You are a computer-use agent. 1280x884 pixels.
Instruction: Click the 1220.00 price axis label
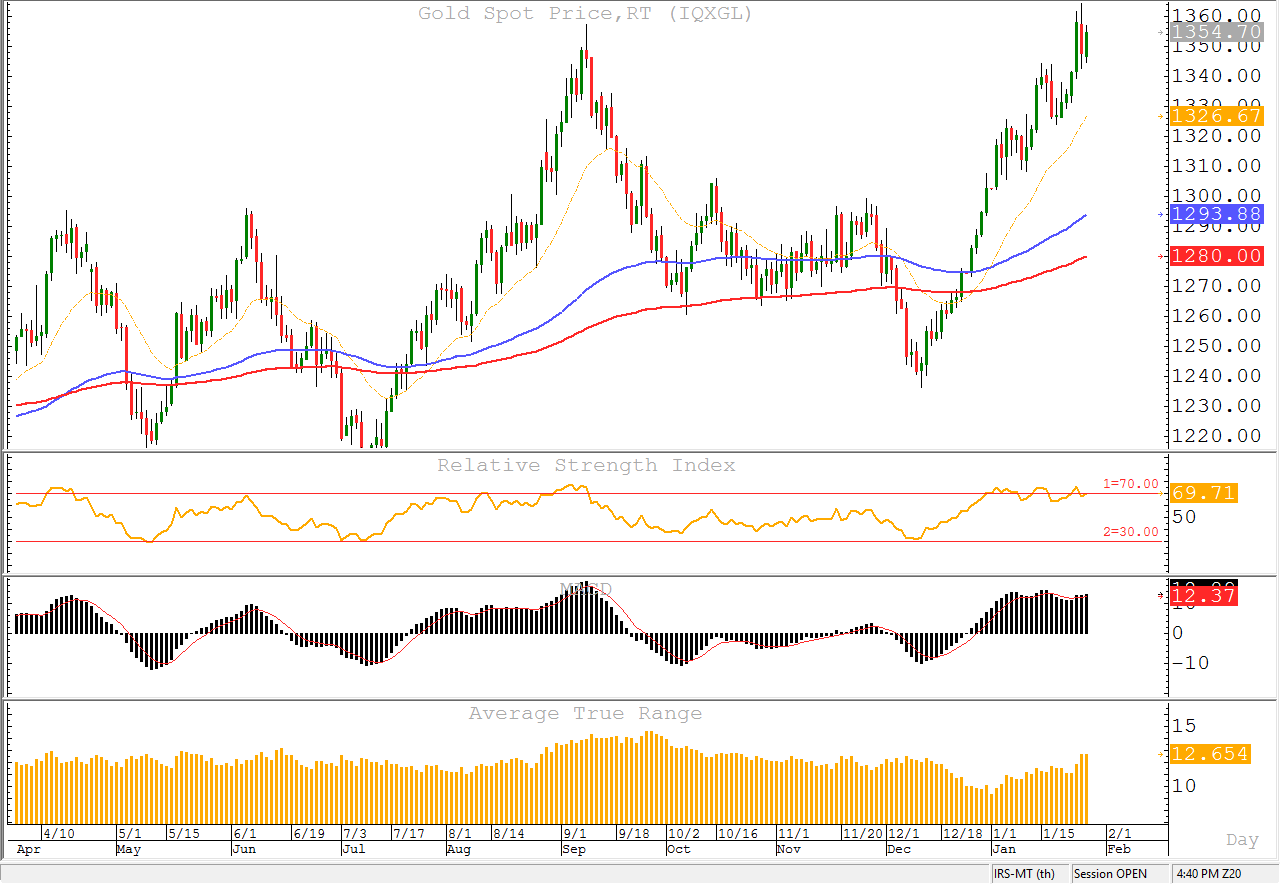click(1216, 436)
